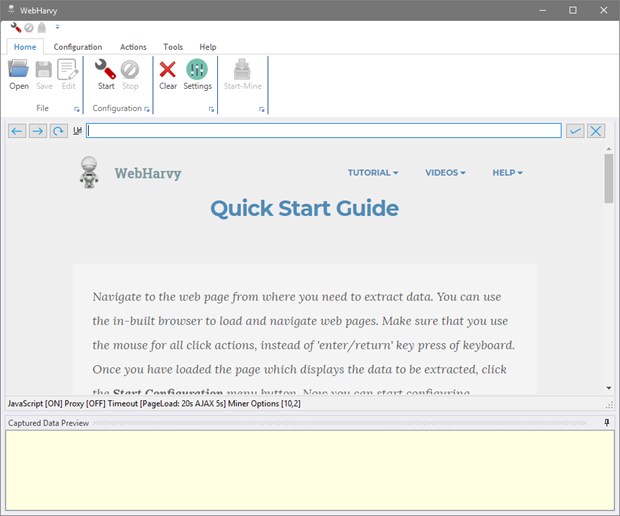This screenshot has width=620, height=516.
Task: Select the Tools ribbon tab
Action: (x=173, y=47)
